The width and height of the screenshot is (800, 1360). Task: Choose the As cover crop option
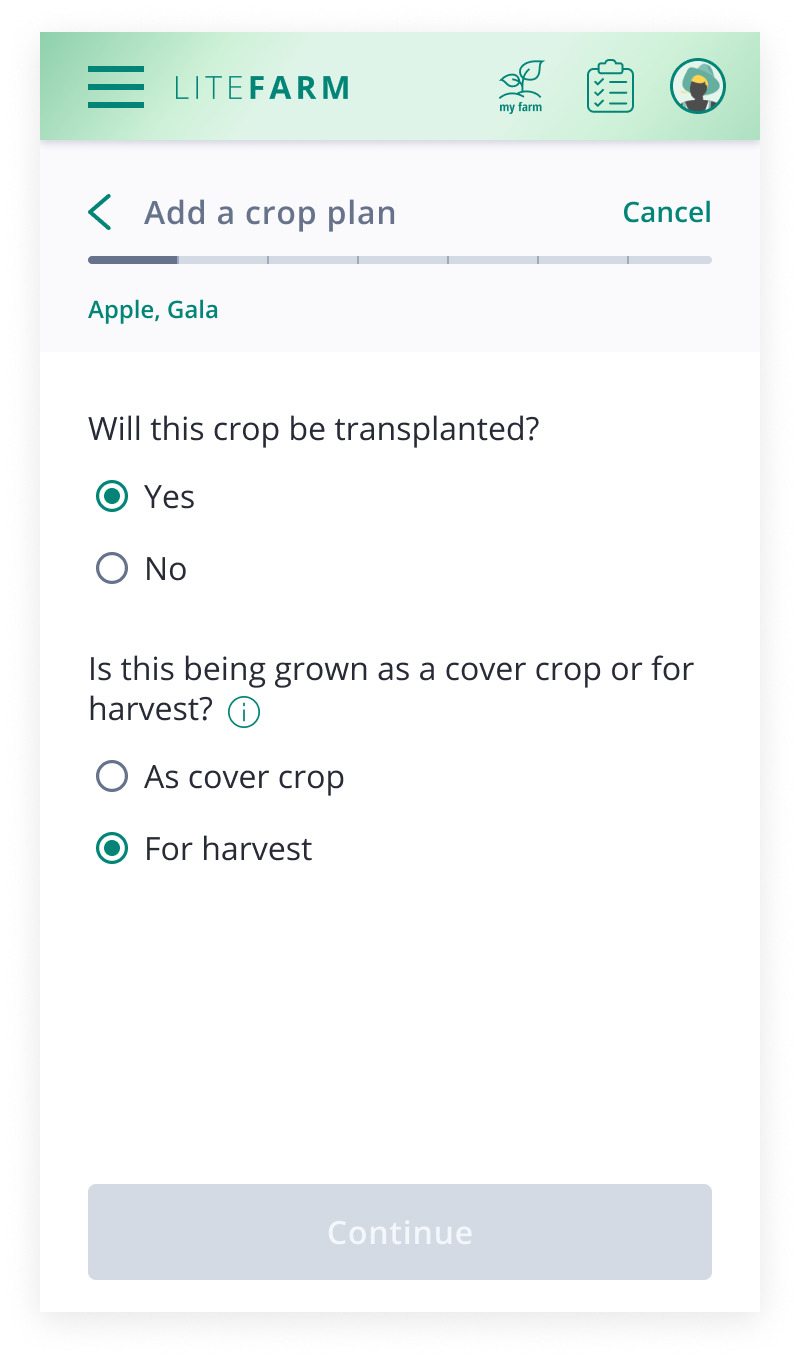click(112, 777)
